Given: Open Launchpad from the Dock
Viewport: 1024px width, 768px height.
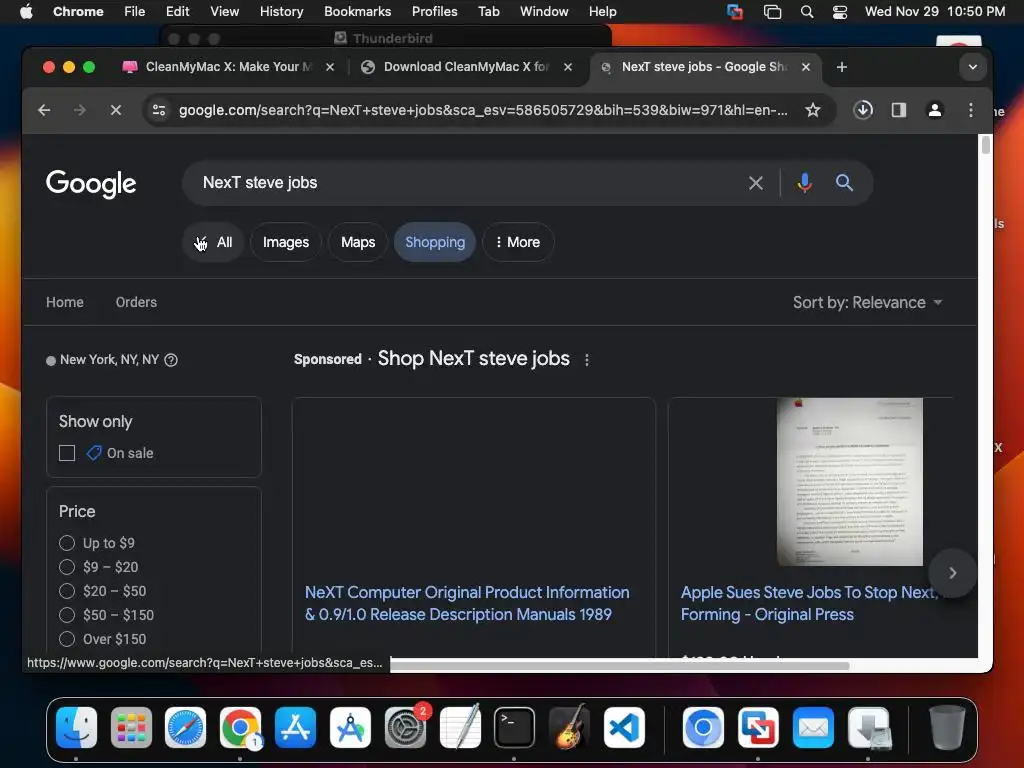Looking at the screenshot, I should coord(131,727).
